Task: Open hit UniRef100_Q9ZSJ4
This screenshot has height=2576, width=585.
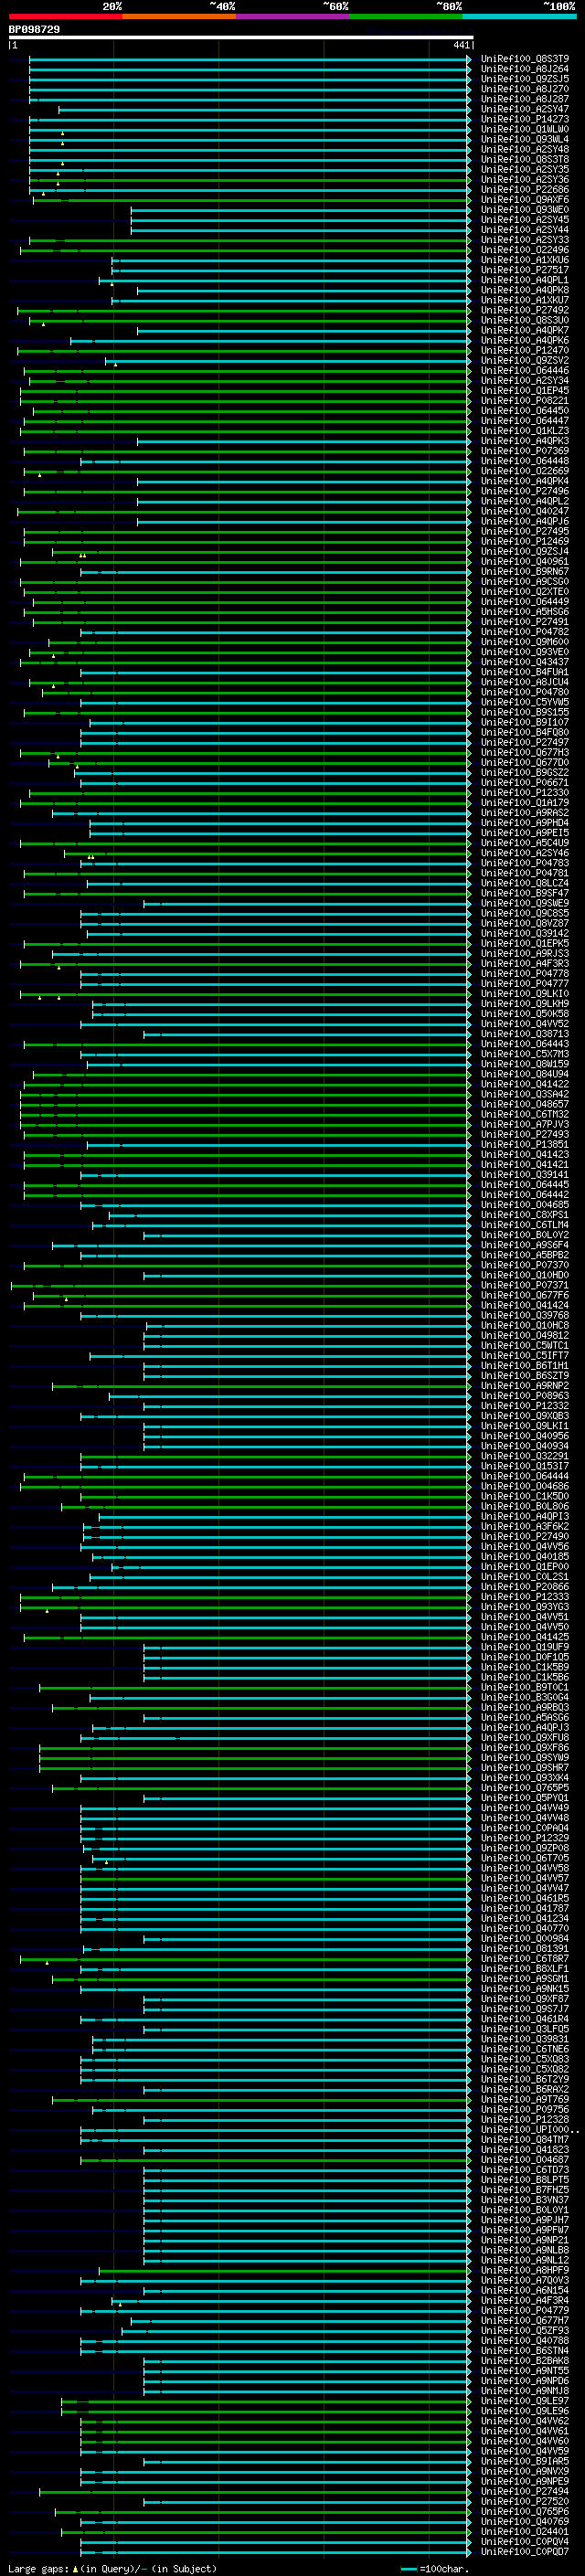Action: pos(525,552)
